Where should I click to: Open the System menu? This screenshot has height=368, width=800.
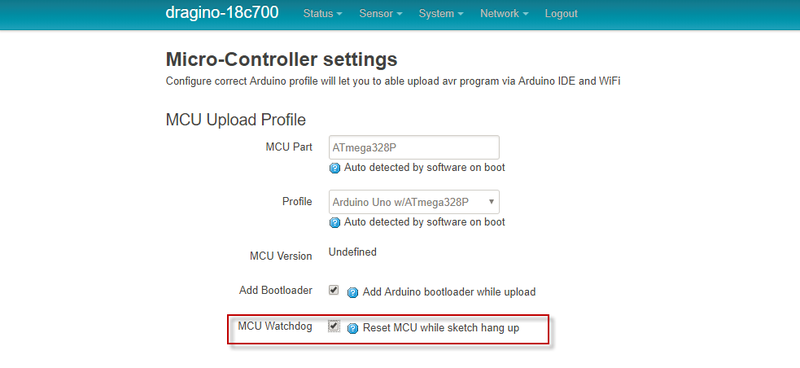(441, 14)
